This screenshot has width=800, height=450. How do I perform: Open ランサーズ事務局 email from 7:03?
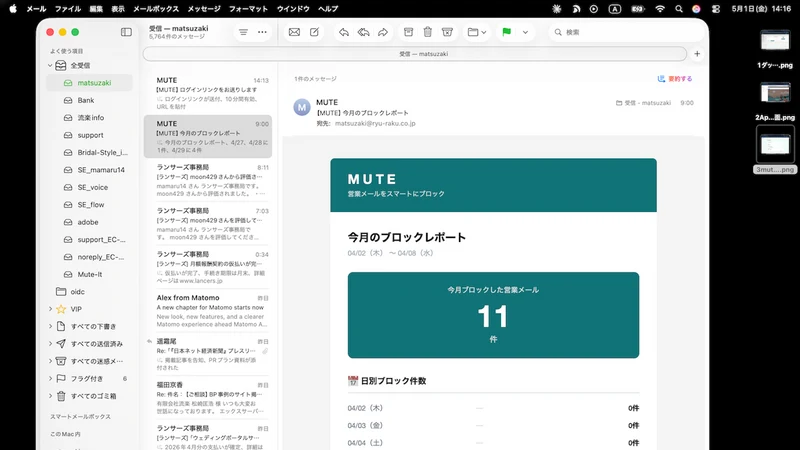[208, 223]
